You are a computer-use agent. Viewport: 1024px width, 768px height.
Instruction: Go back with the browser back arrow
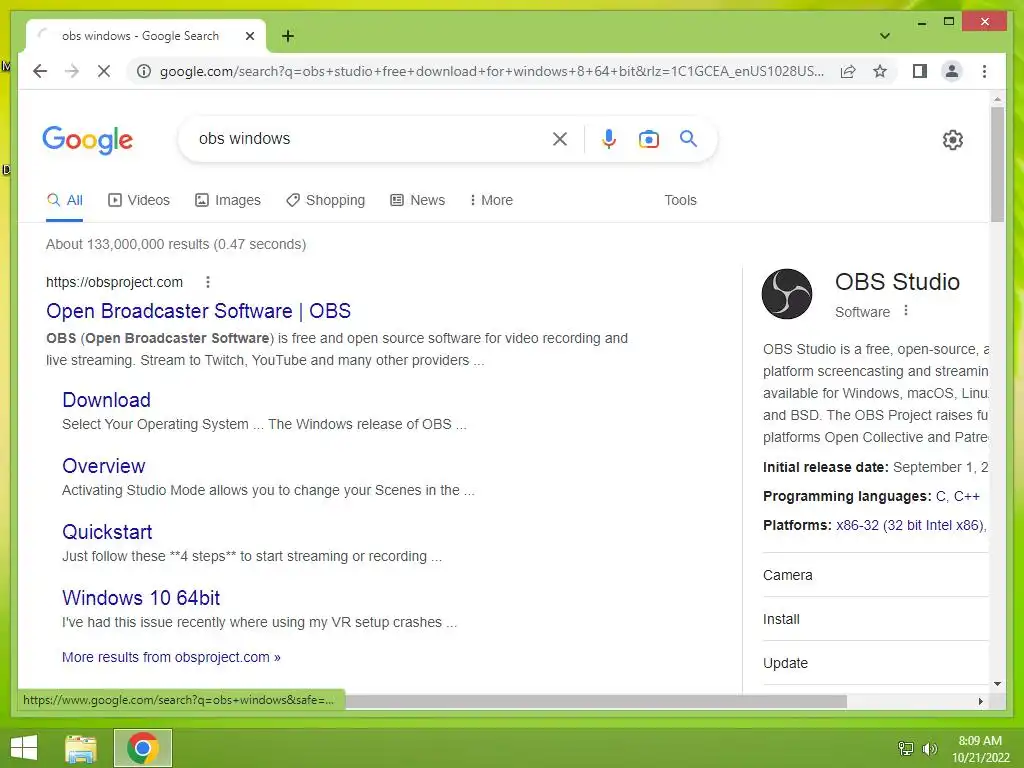pyautogui.click(x=40, y=71)
